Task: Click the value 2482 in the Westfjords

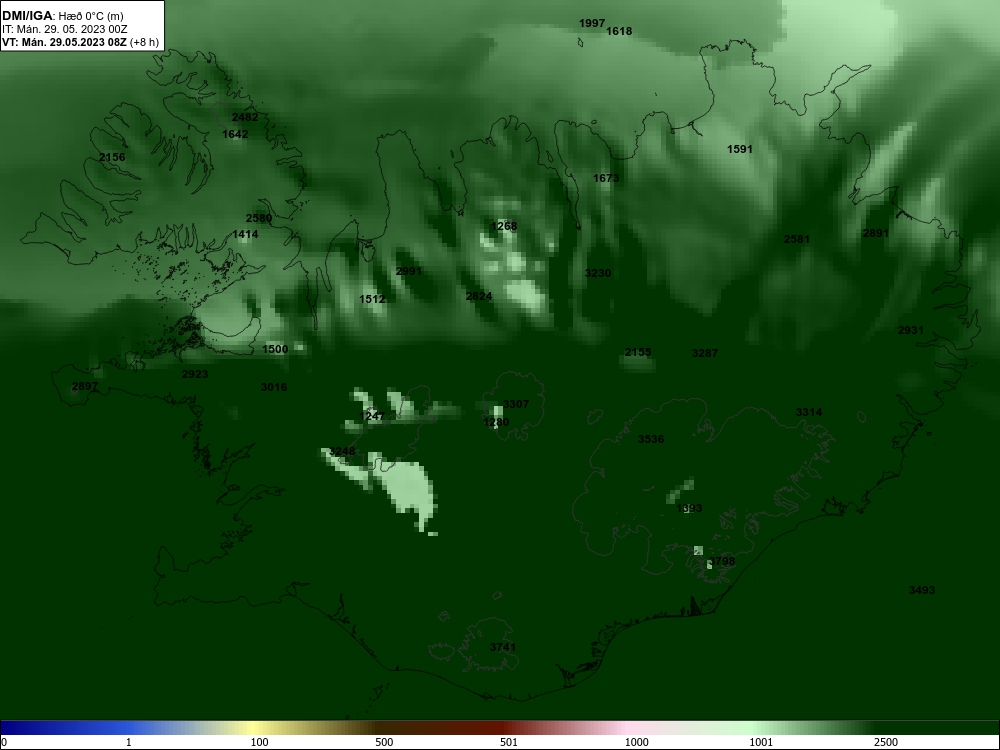Action: (245, 117)
